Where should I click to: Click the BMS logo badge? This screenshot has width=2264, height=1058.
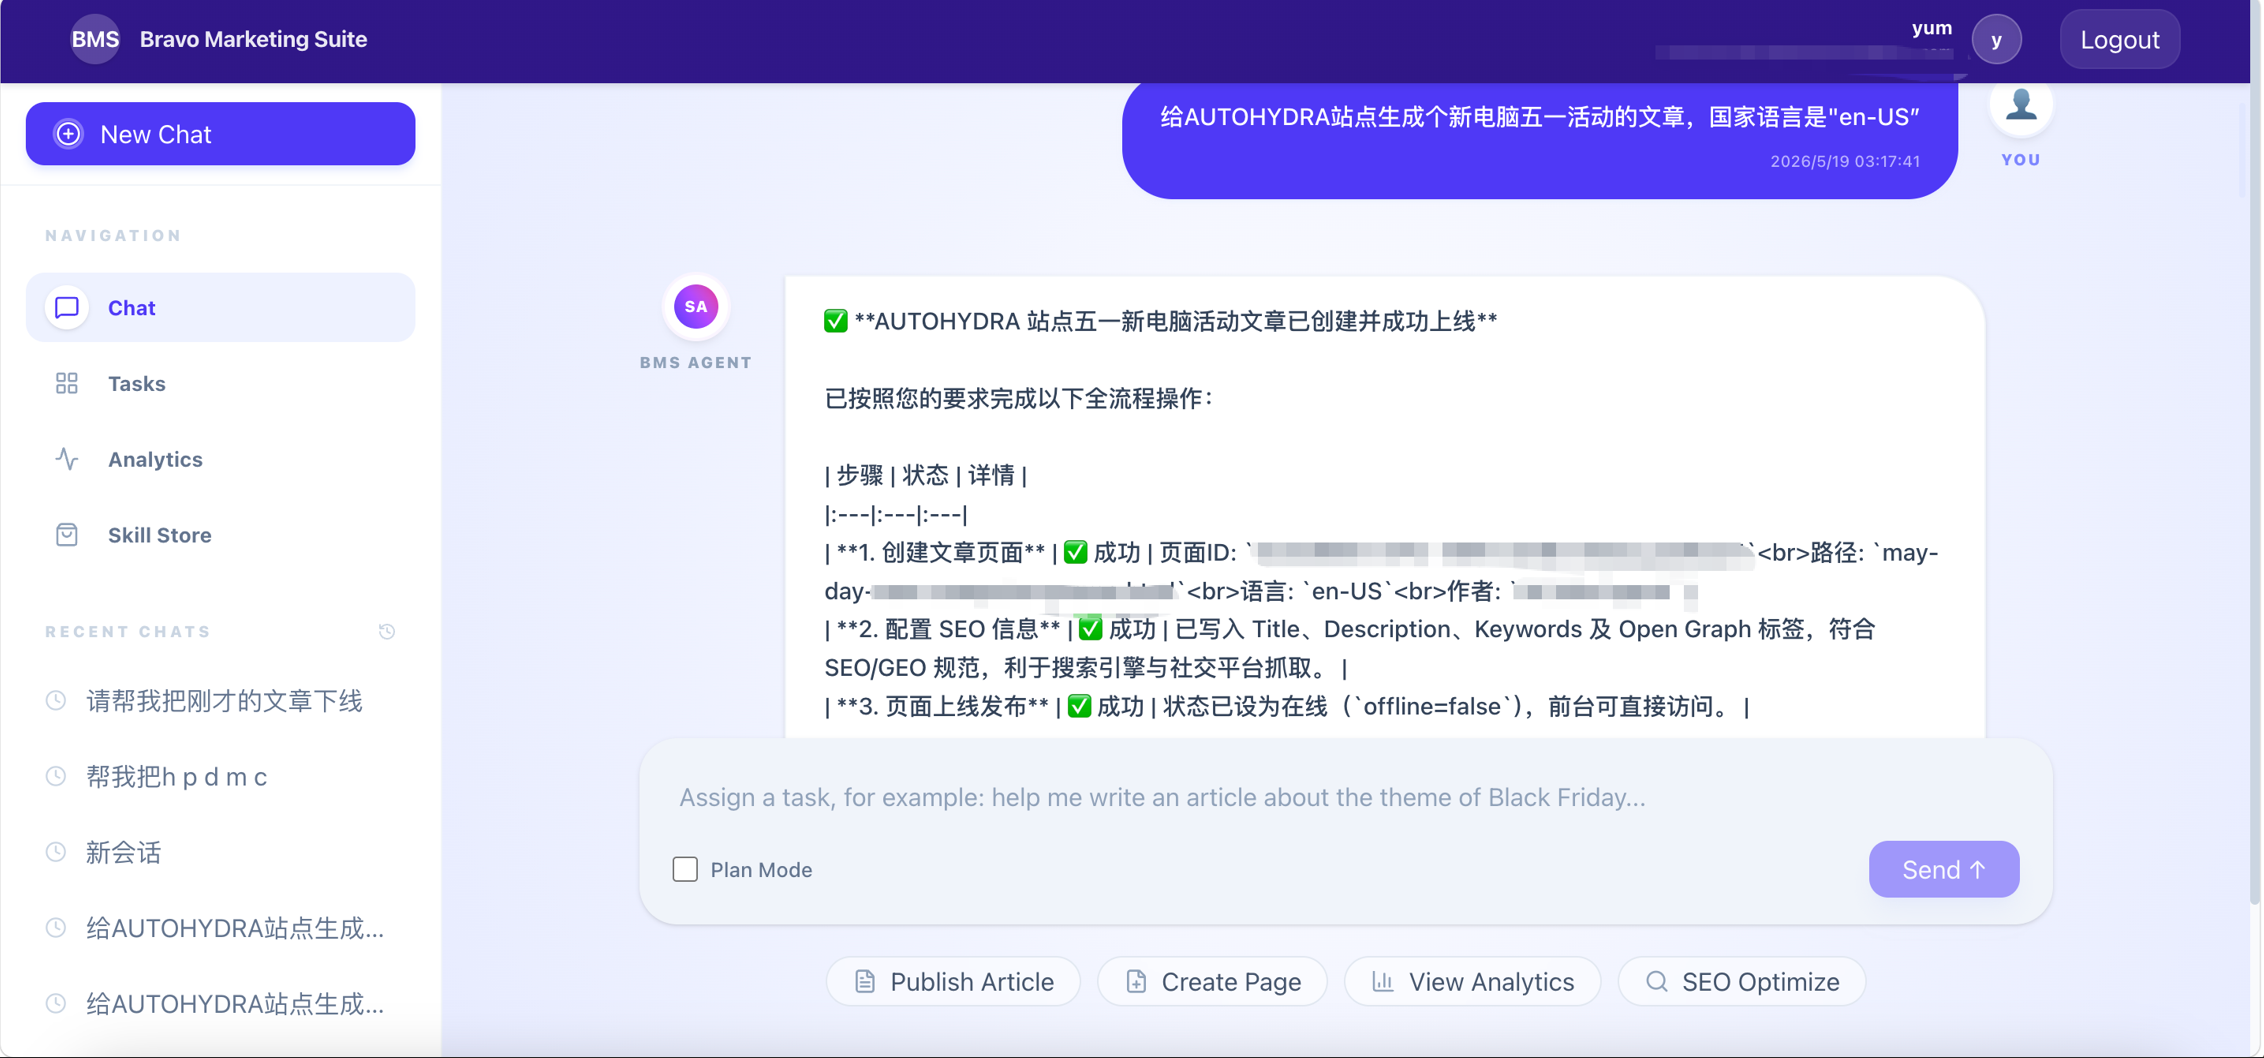pyautogui.click(x=95, y=39)
